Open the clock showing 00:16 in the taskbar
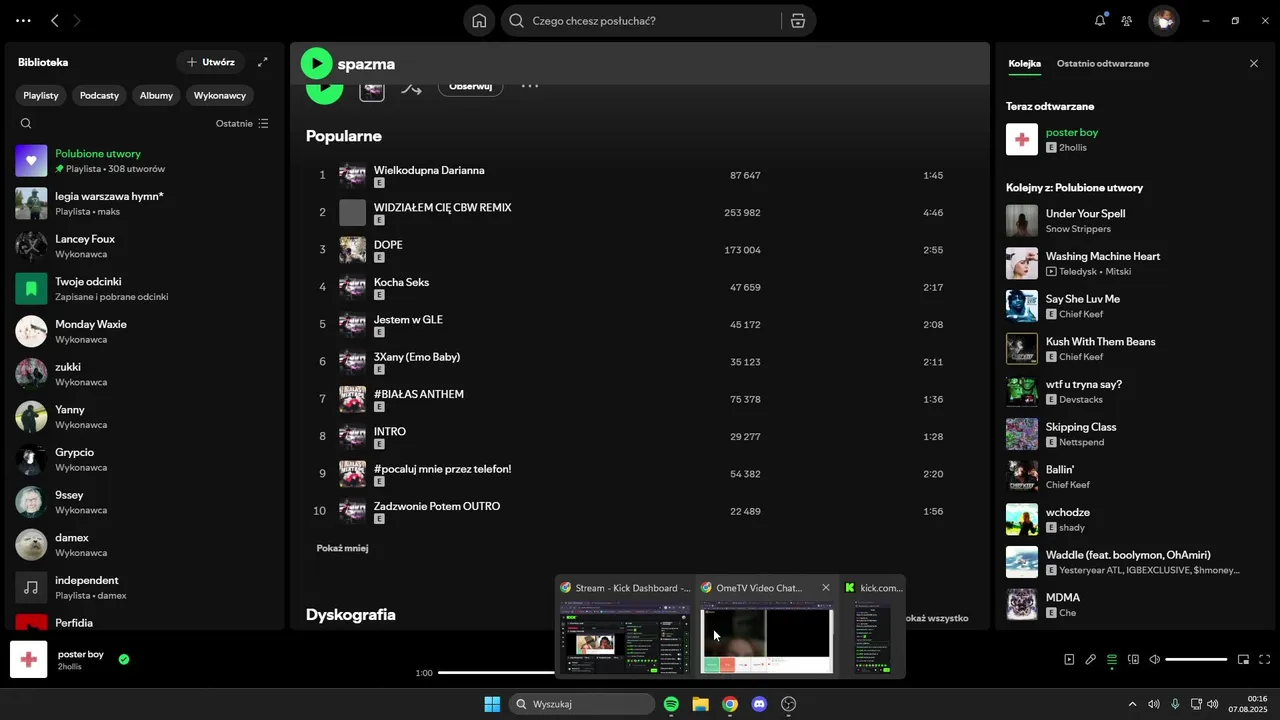This screenshot has width=1280, height=720. click(x=1250, y=704)
